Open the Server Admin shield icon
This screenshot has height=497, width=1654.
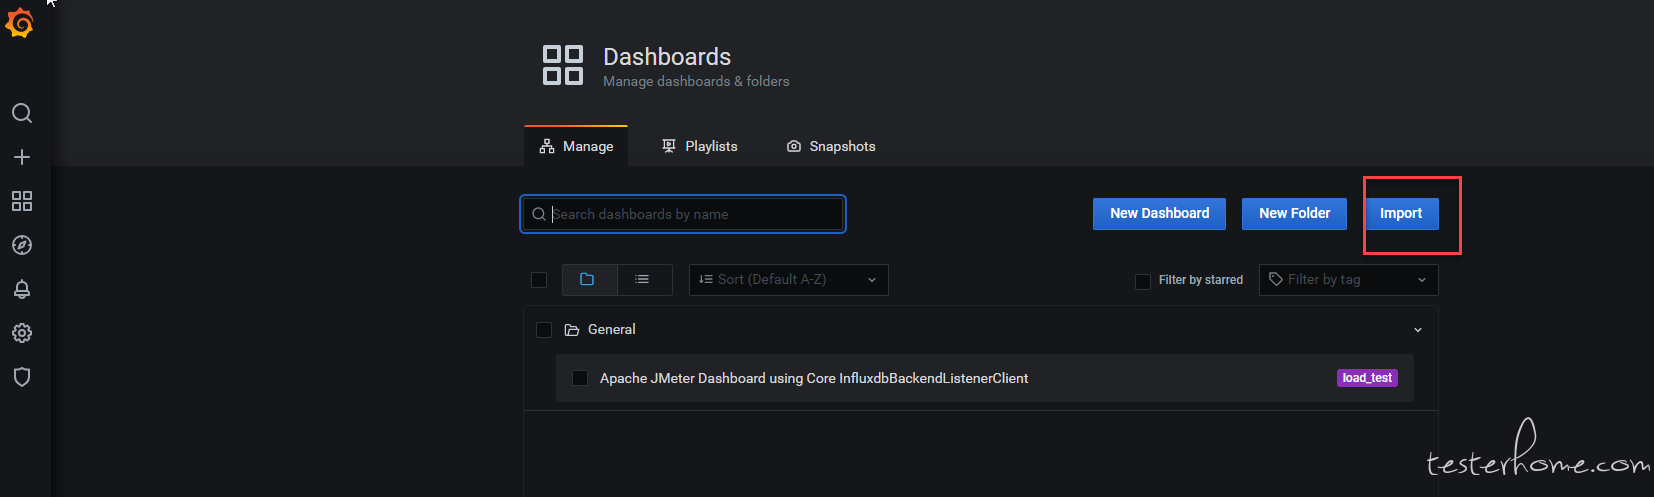coord(22,377)
